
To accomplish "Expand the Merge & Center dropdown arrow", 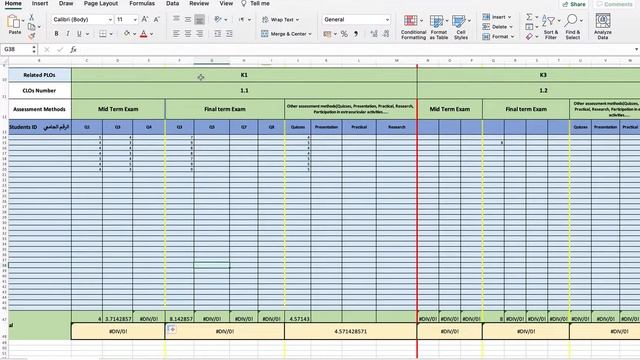I will pyautogui.click(x=310, y=34).
